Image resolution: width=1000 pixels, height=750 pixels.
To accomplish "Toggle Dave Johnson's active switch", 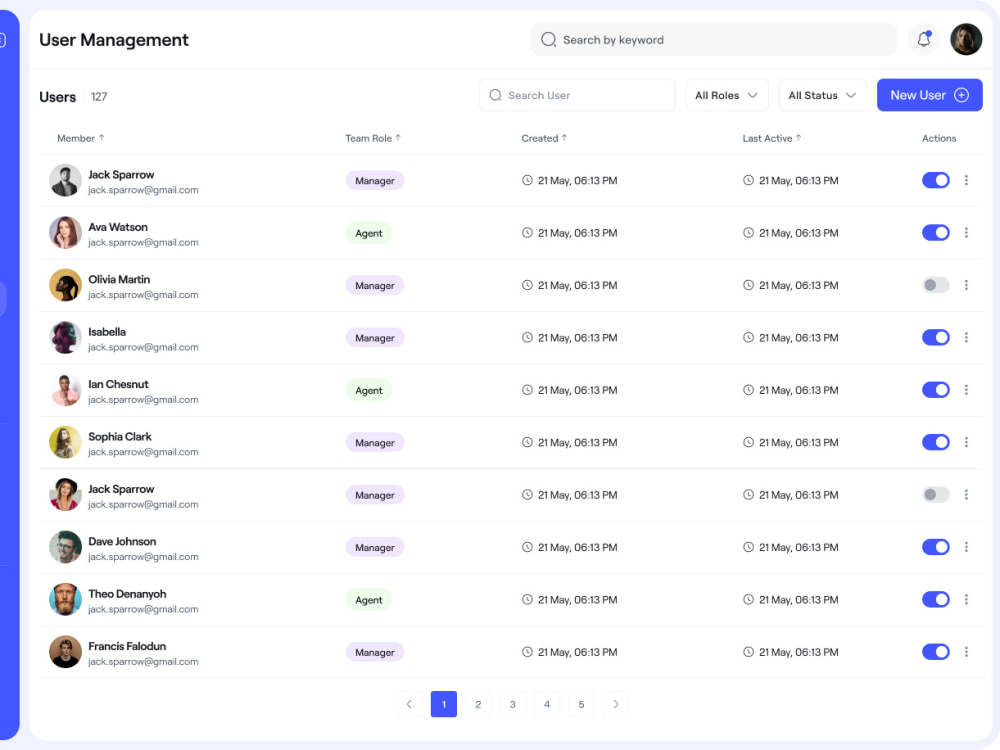I will click(x=936, y=547).
